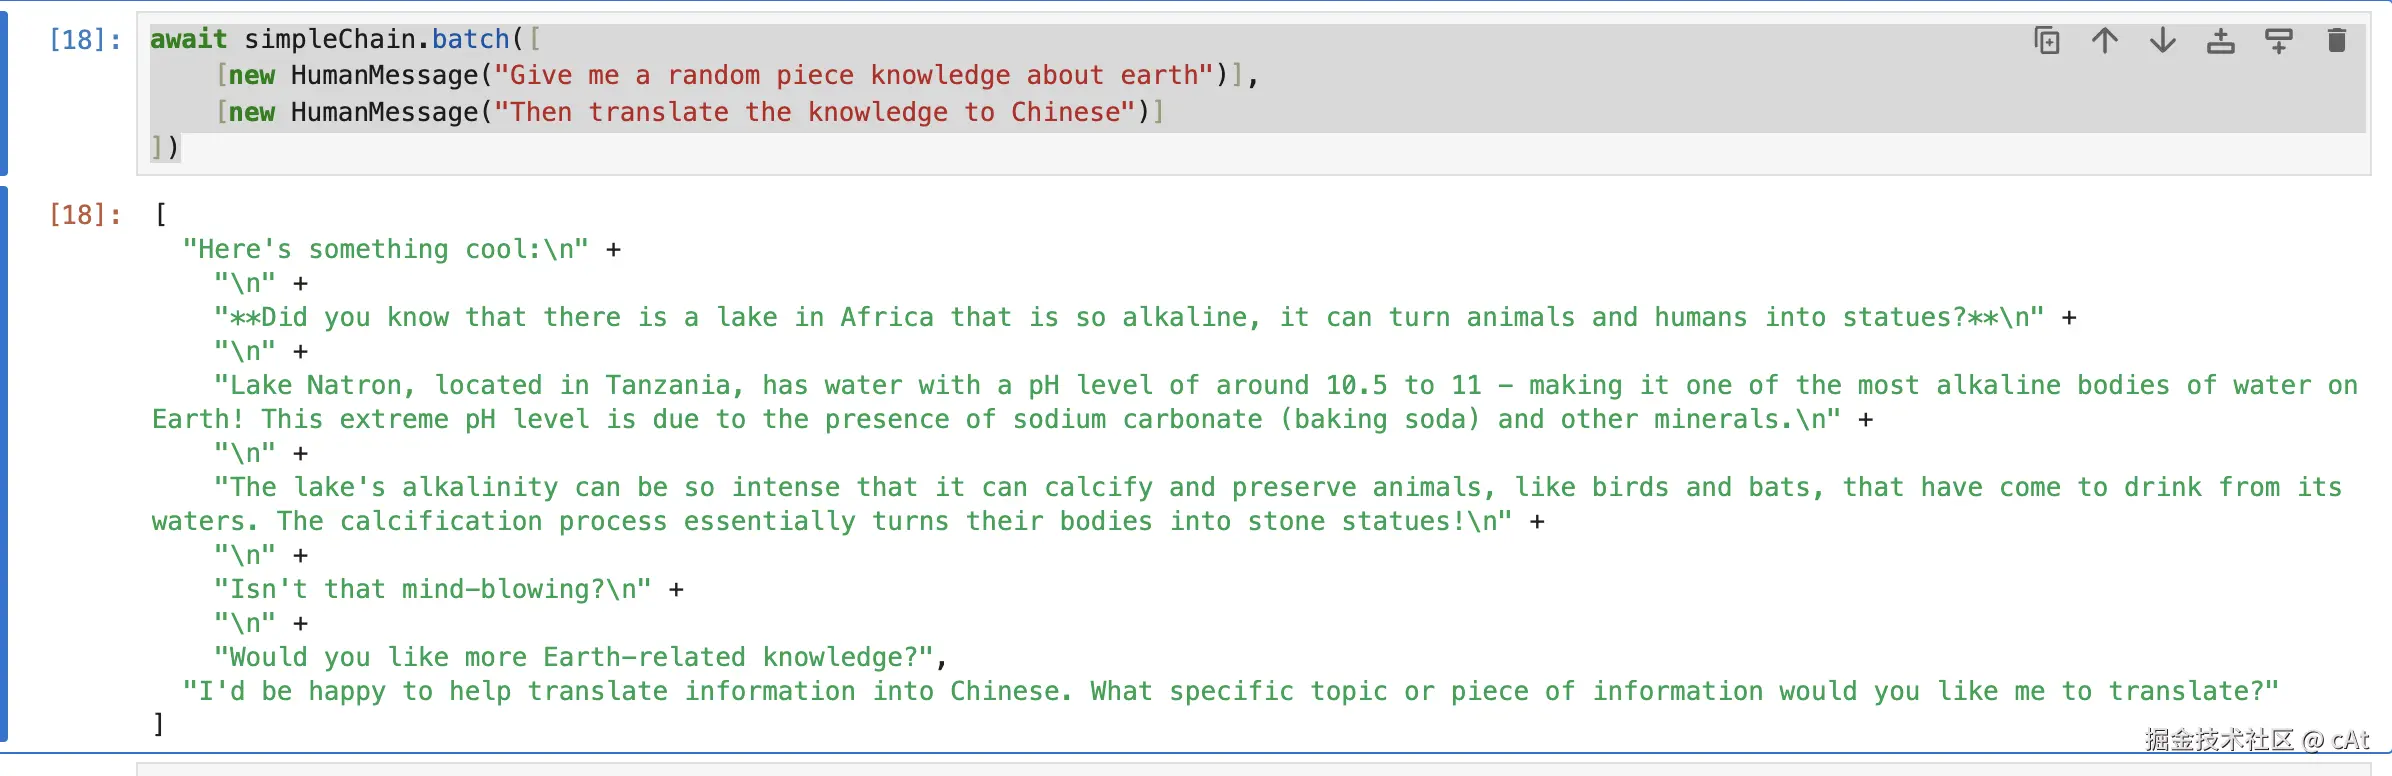Screen dimensions: 2392x776
Task: Click the trash icon on the cell toolbar
Action: (x=2337, y=40)
